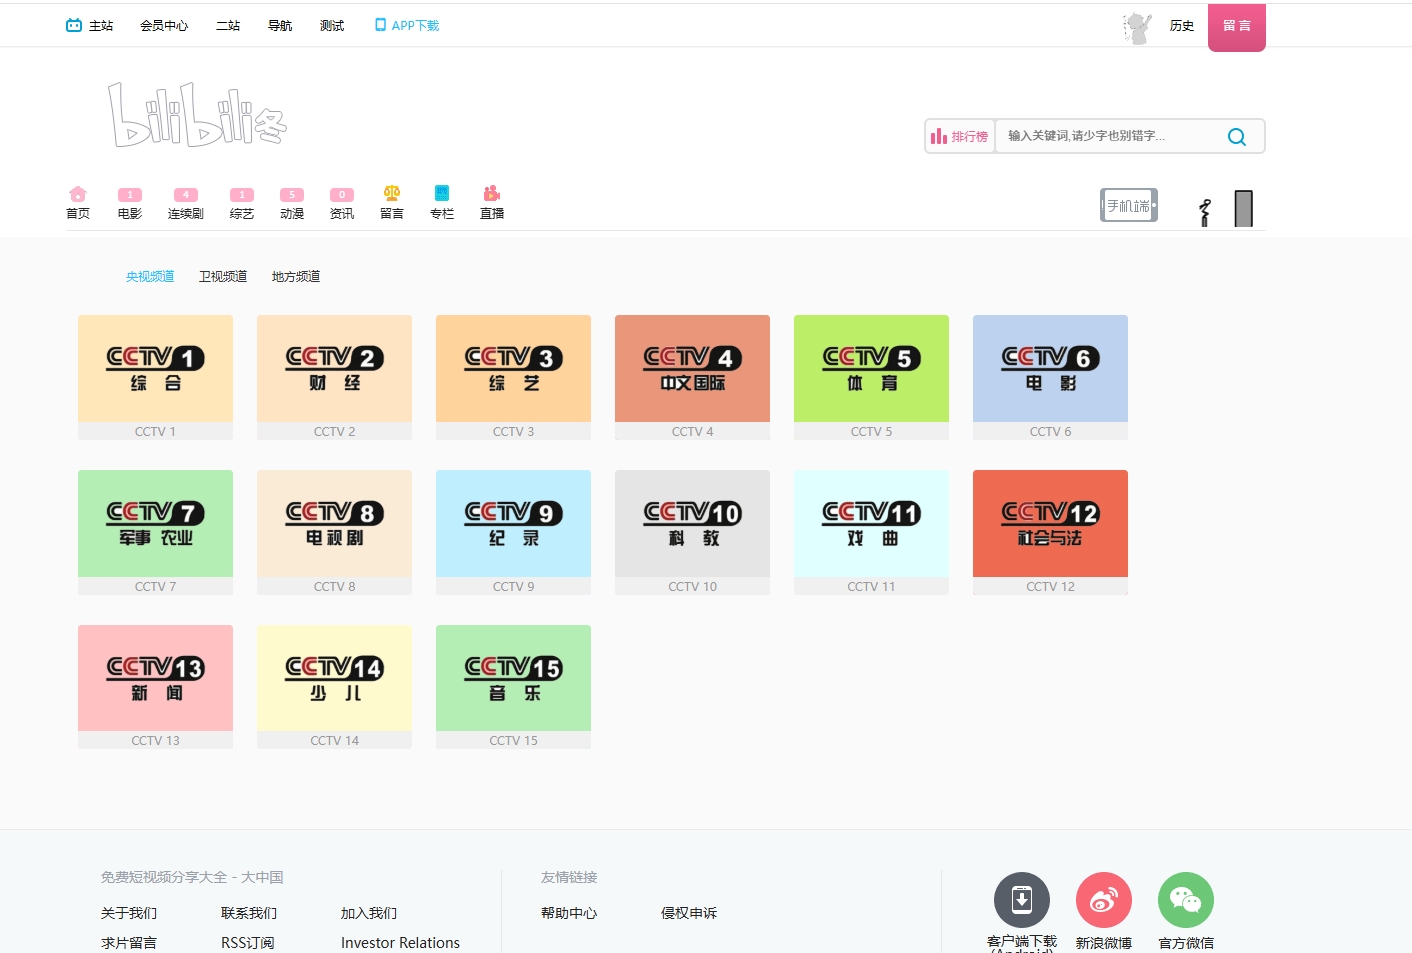Open the CCTV 7 军事农业 channel thumbnail
The image size is (1412, 953).
point(155,523)
